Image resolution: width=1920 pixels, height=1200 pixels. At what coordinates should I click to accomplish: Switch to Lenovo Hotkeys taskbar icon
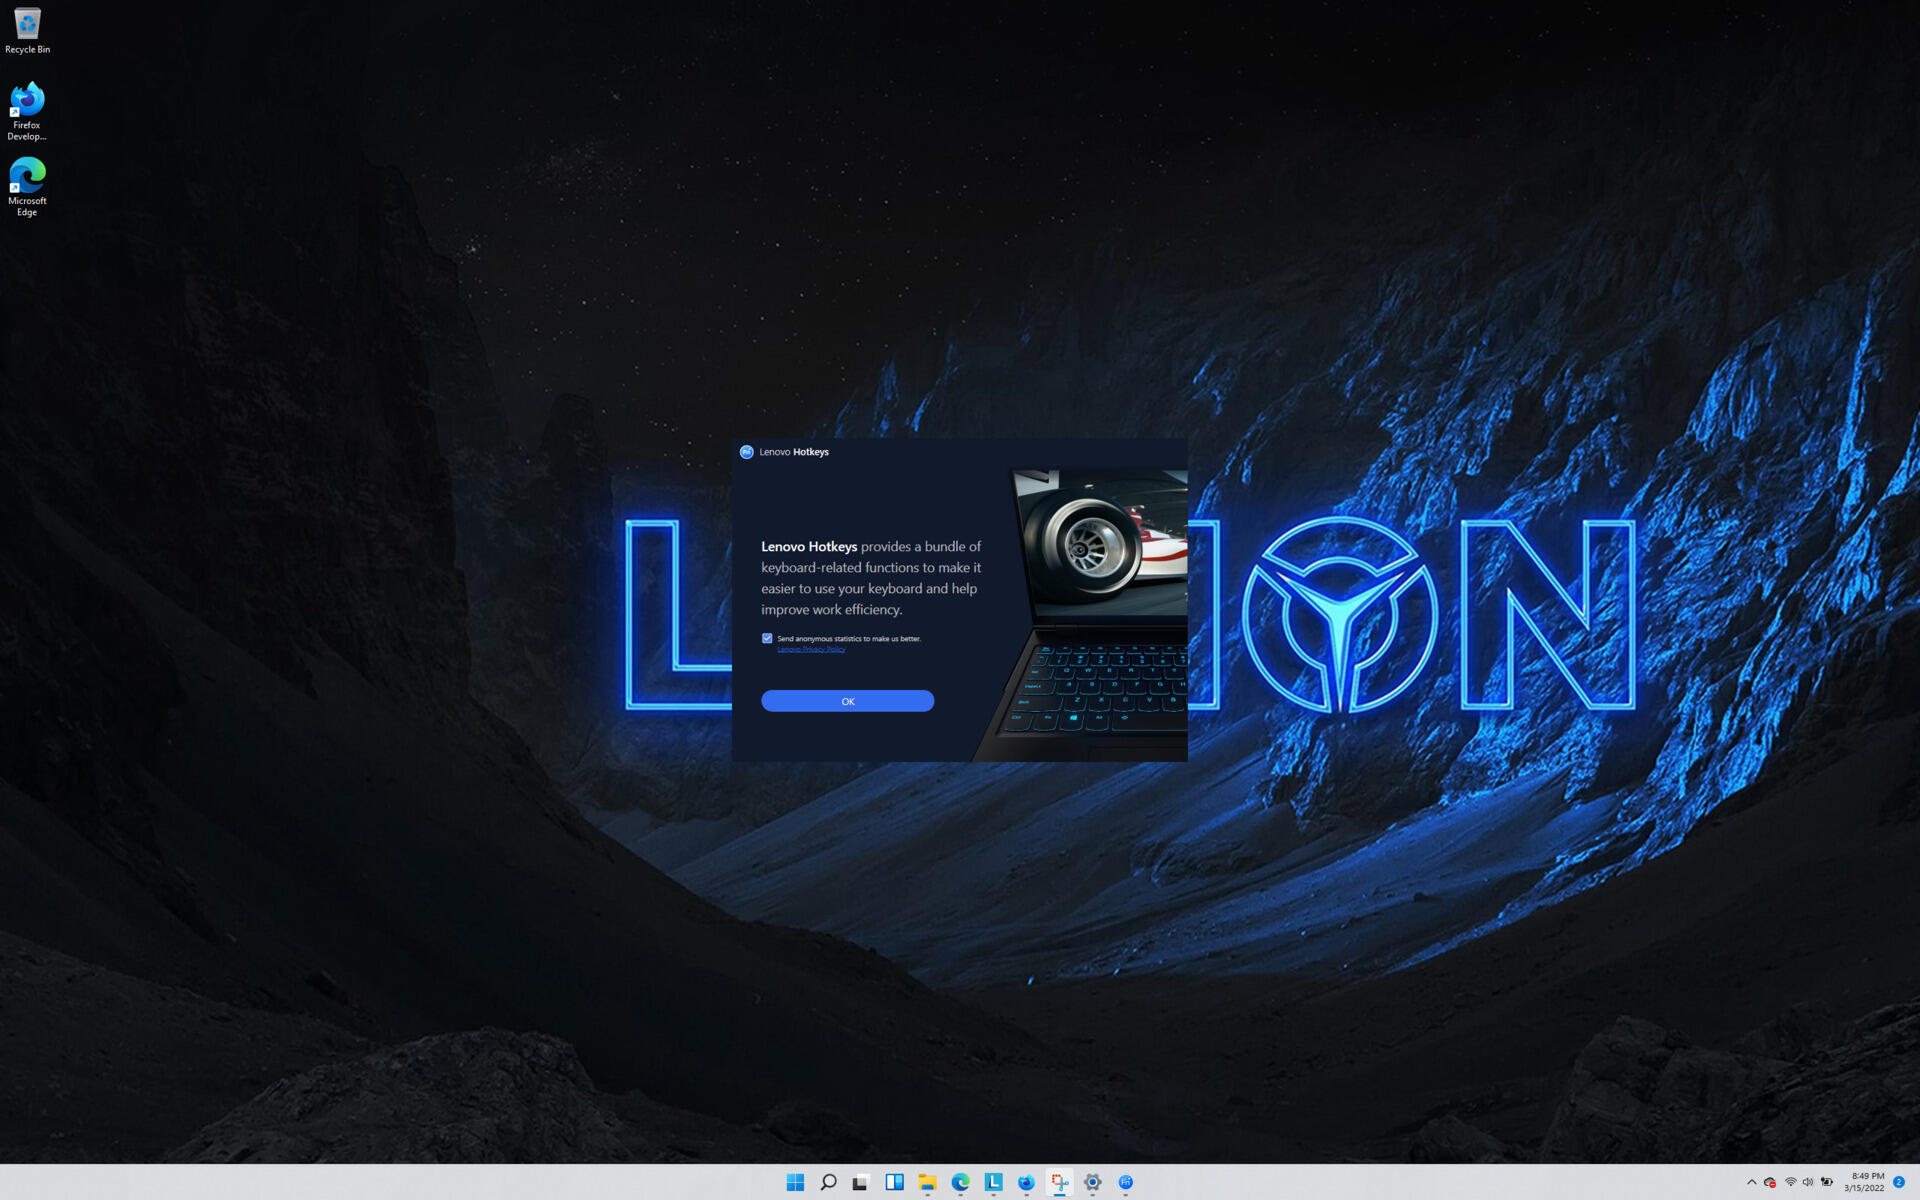tap(1125, 1182)
